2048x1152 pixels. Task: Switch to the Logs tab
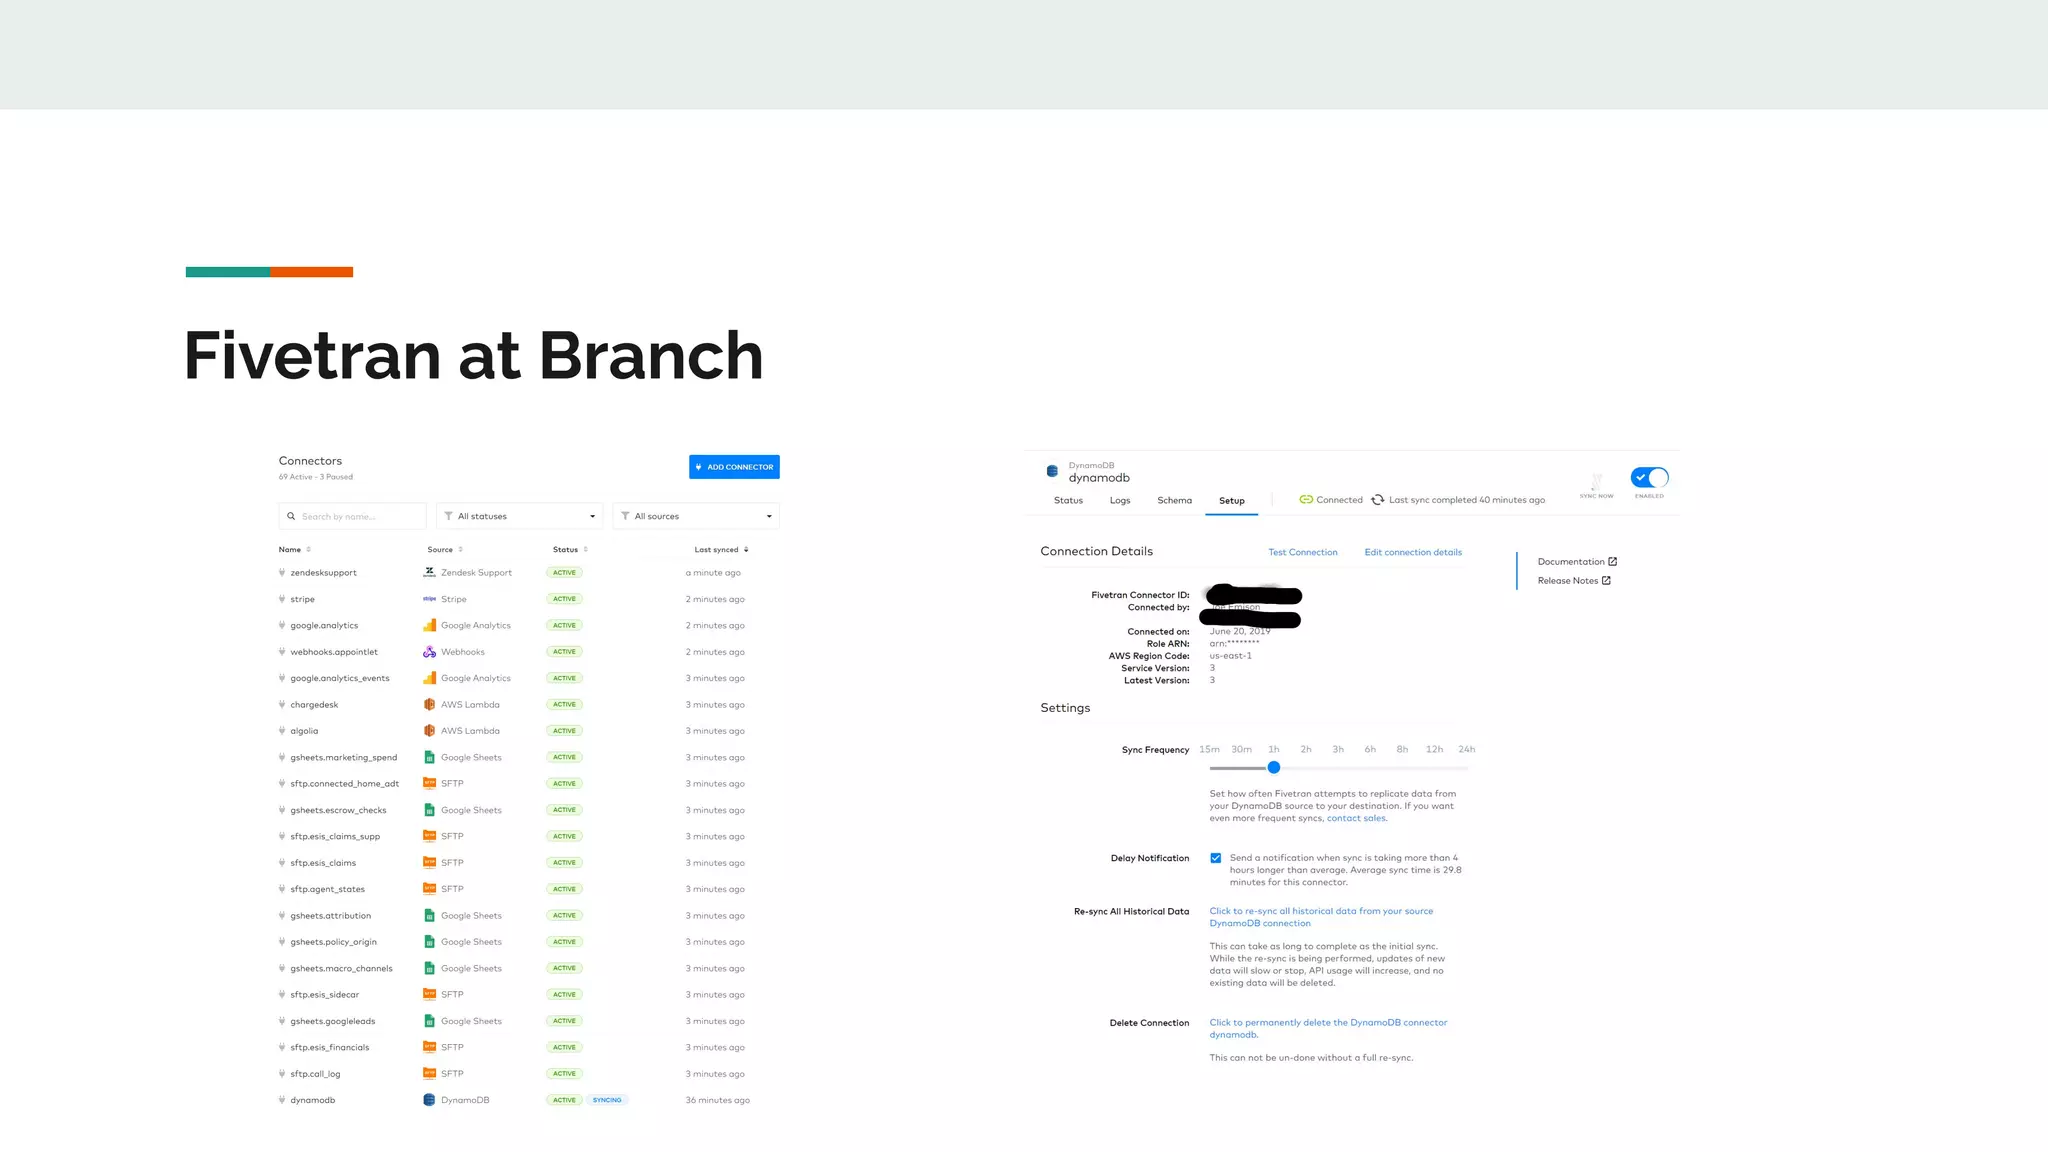[x=1120, y=500]
